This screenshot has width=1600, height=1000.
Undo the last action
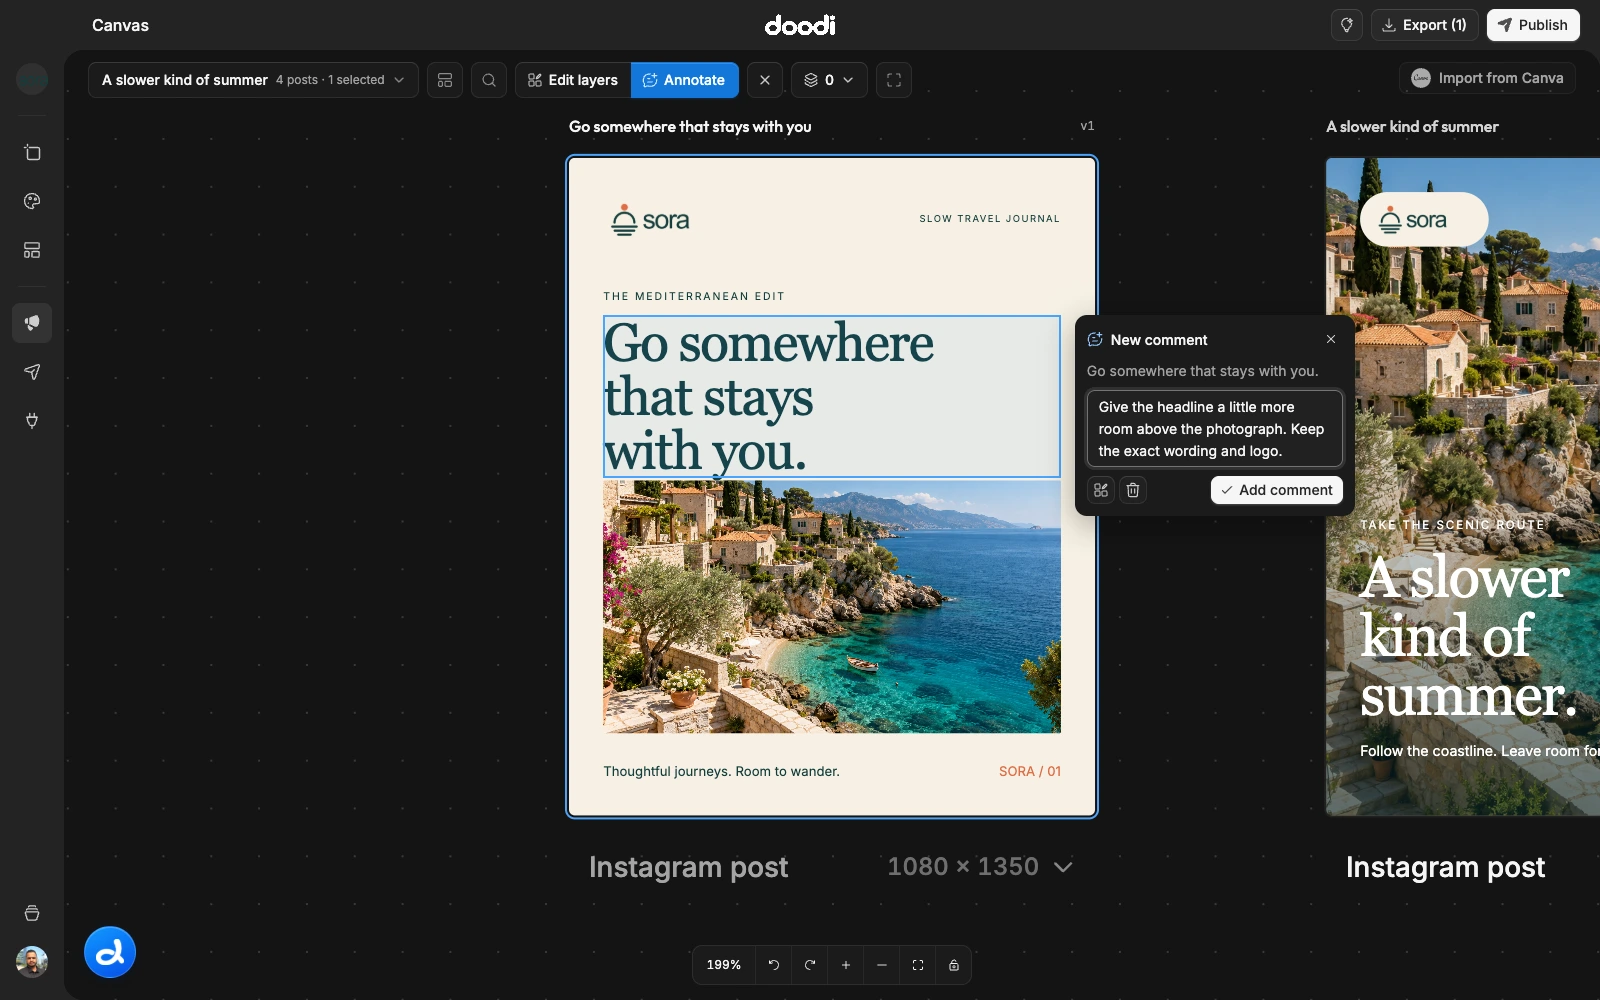(774, 965)
